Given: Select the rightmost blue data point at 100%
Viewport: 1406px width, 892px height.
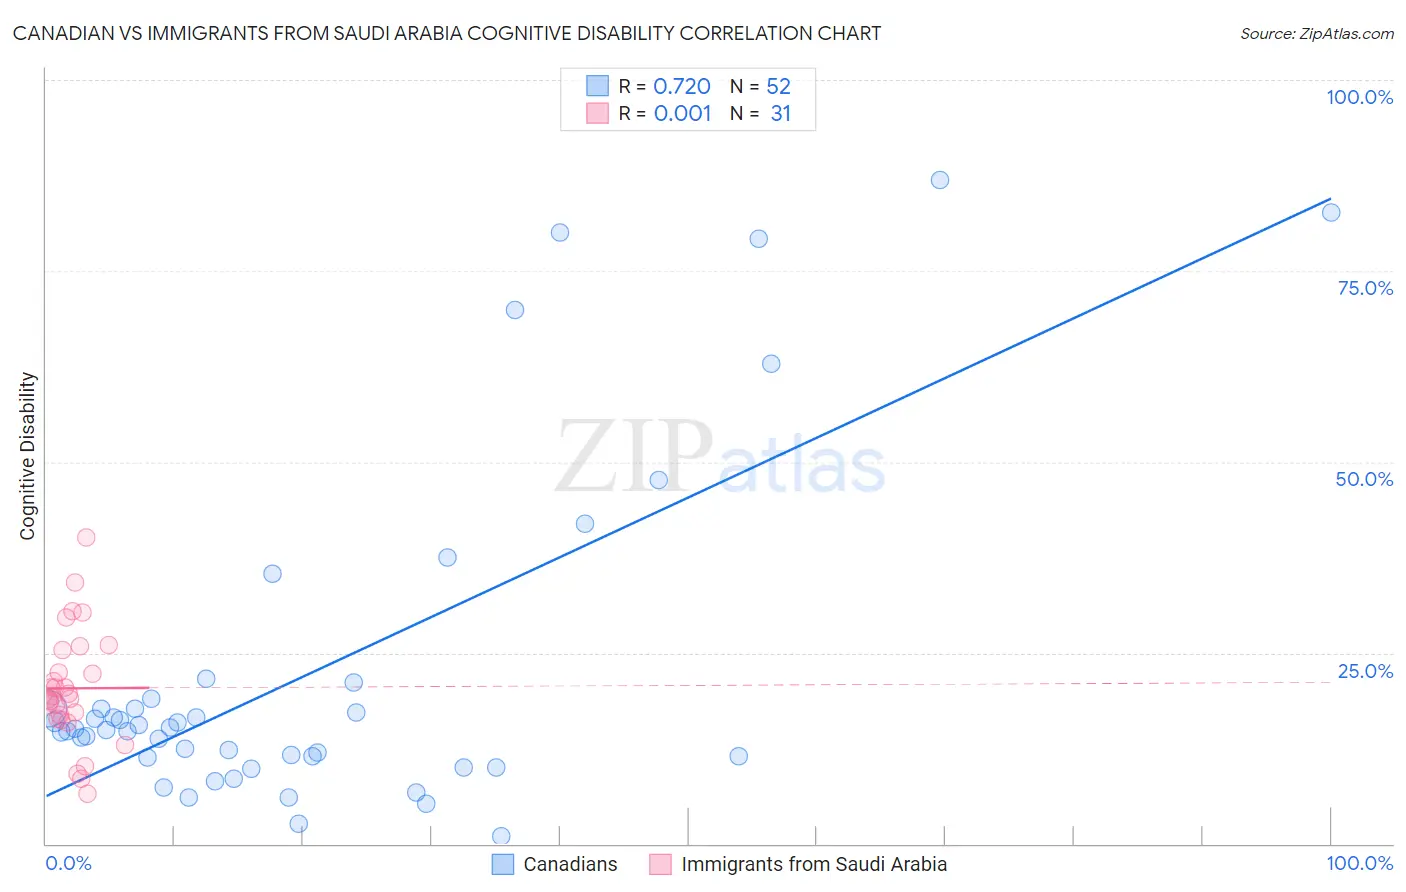Looking at the screenshot, I should (x=1331, y=212).
